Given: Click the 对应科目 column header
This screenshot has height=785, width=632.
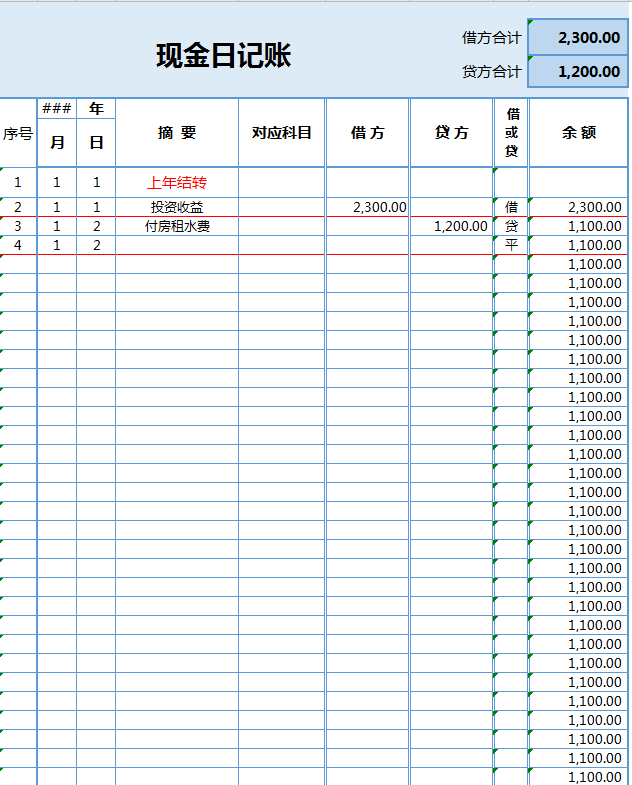Looking at the screenshot, I should [281, 133].
